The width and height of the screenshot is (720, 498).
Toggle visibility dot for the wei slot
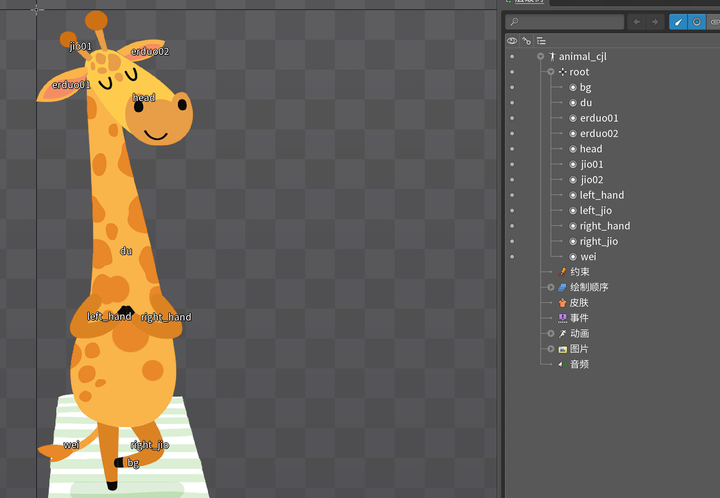[512, 257]
